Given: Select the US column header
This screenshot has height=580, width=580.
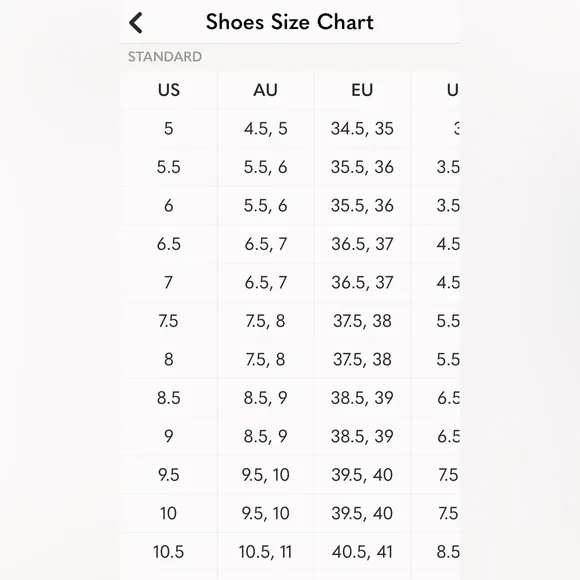Looking at the screenshot, I should [169, 90].
